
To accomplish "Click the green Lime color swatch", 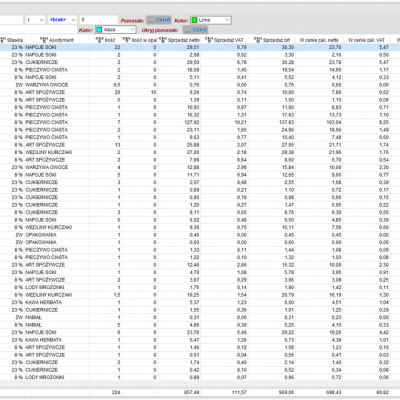I will tap(195, 20).
